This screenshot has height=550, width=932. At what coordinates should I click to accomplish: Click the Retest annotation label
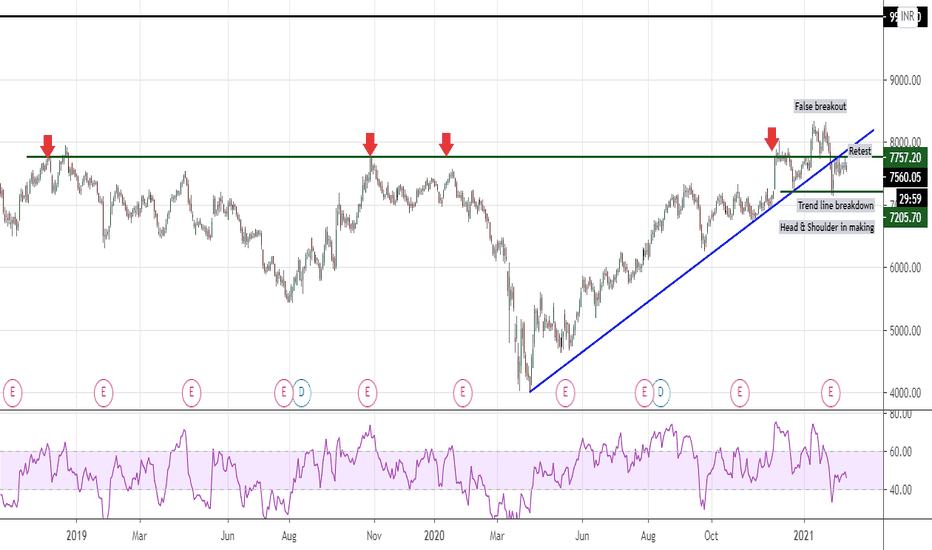pos(859,151)
